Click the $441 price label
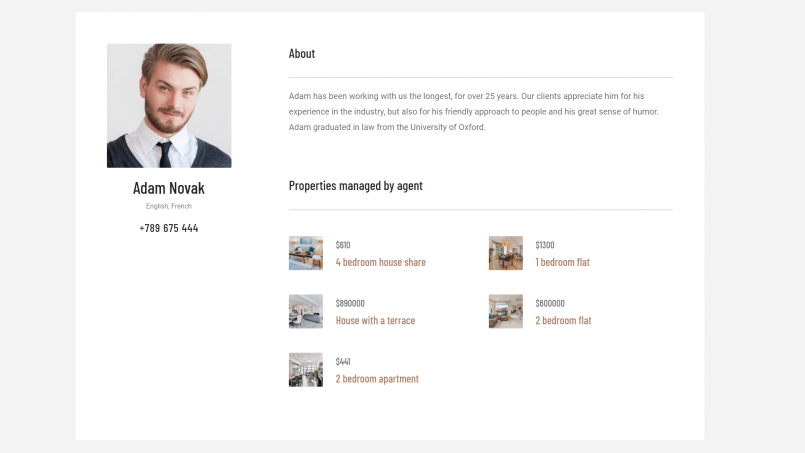Viewport: 805px width, 453px height. pos(343,362)
